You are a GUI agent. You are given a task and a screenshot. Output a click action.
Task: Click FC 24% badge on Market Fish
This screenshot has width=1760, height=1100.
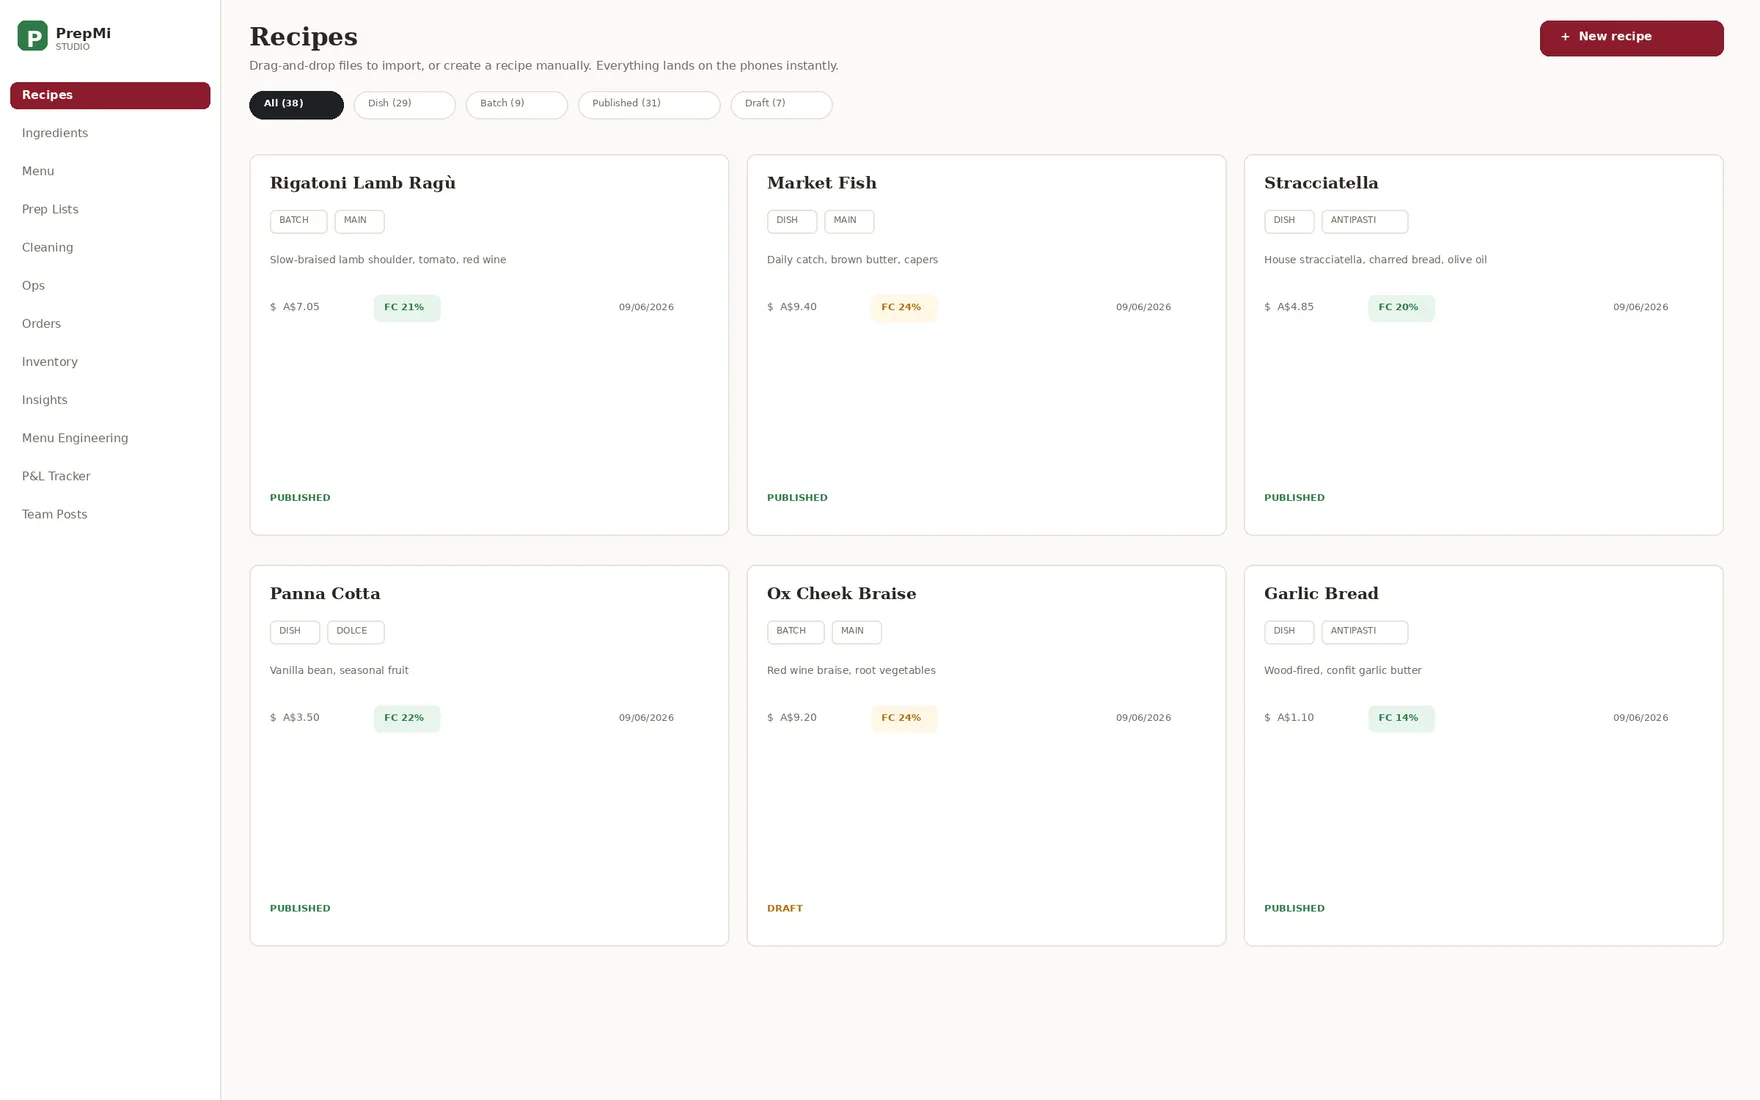(x=903, y=308)
